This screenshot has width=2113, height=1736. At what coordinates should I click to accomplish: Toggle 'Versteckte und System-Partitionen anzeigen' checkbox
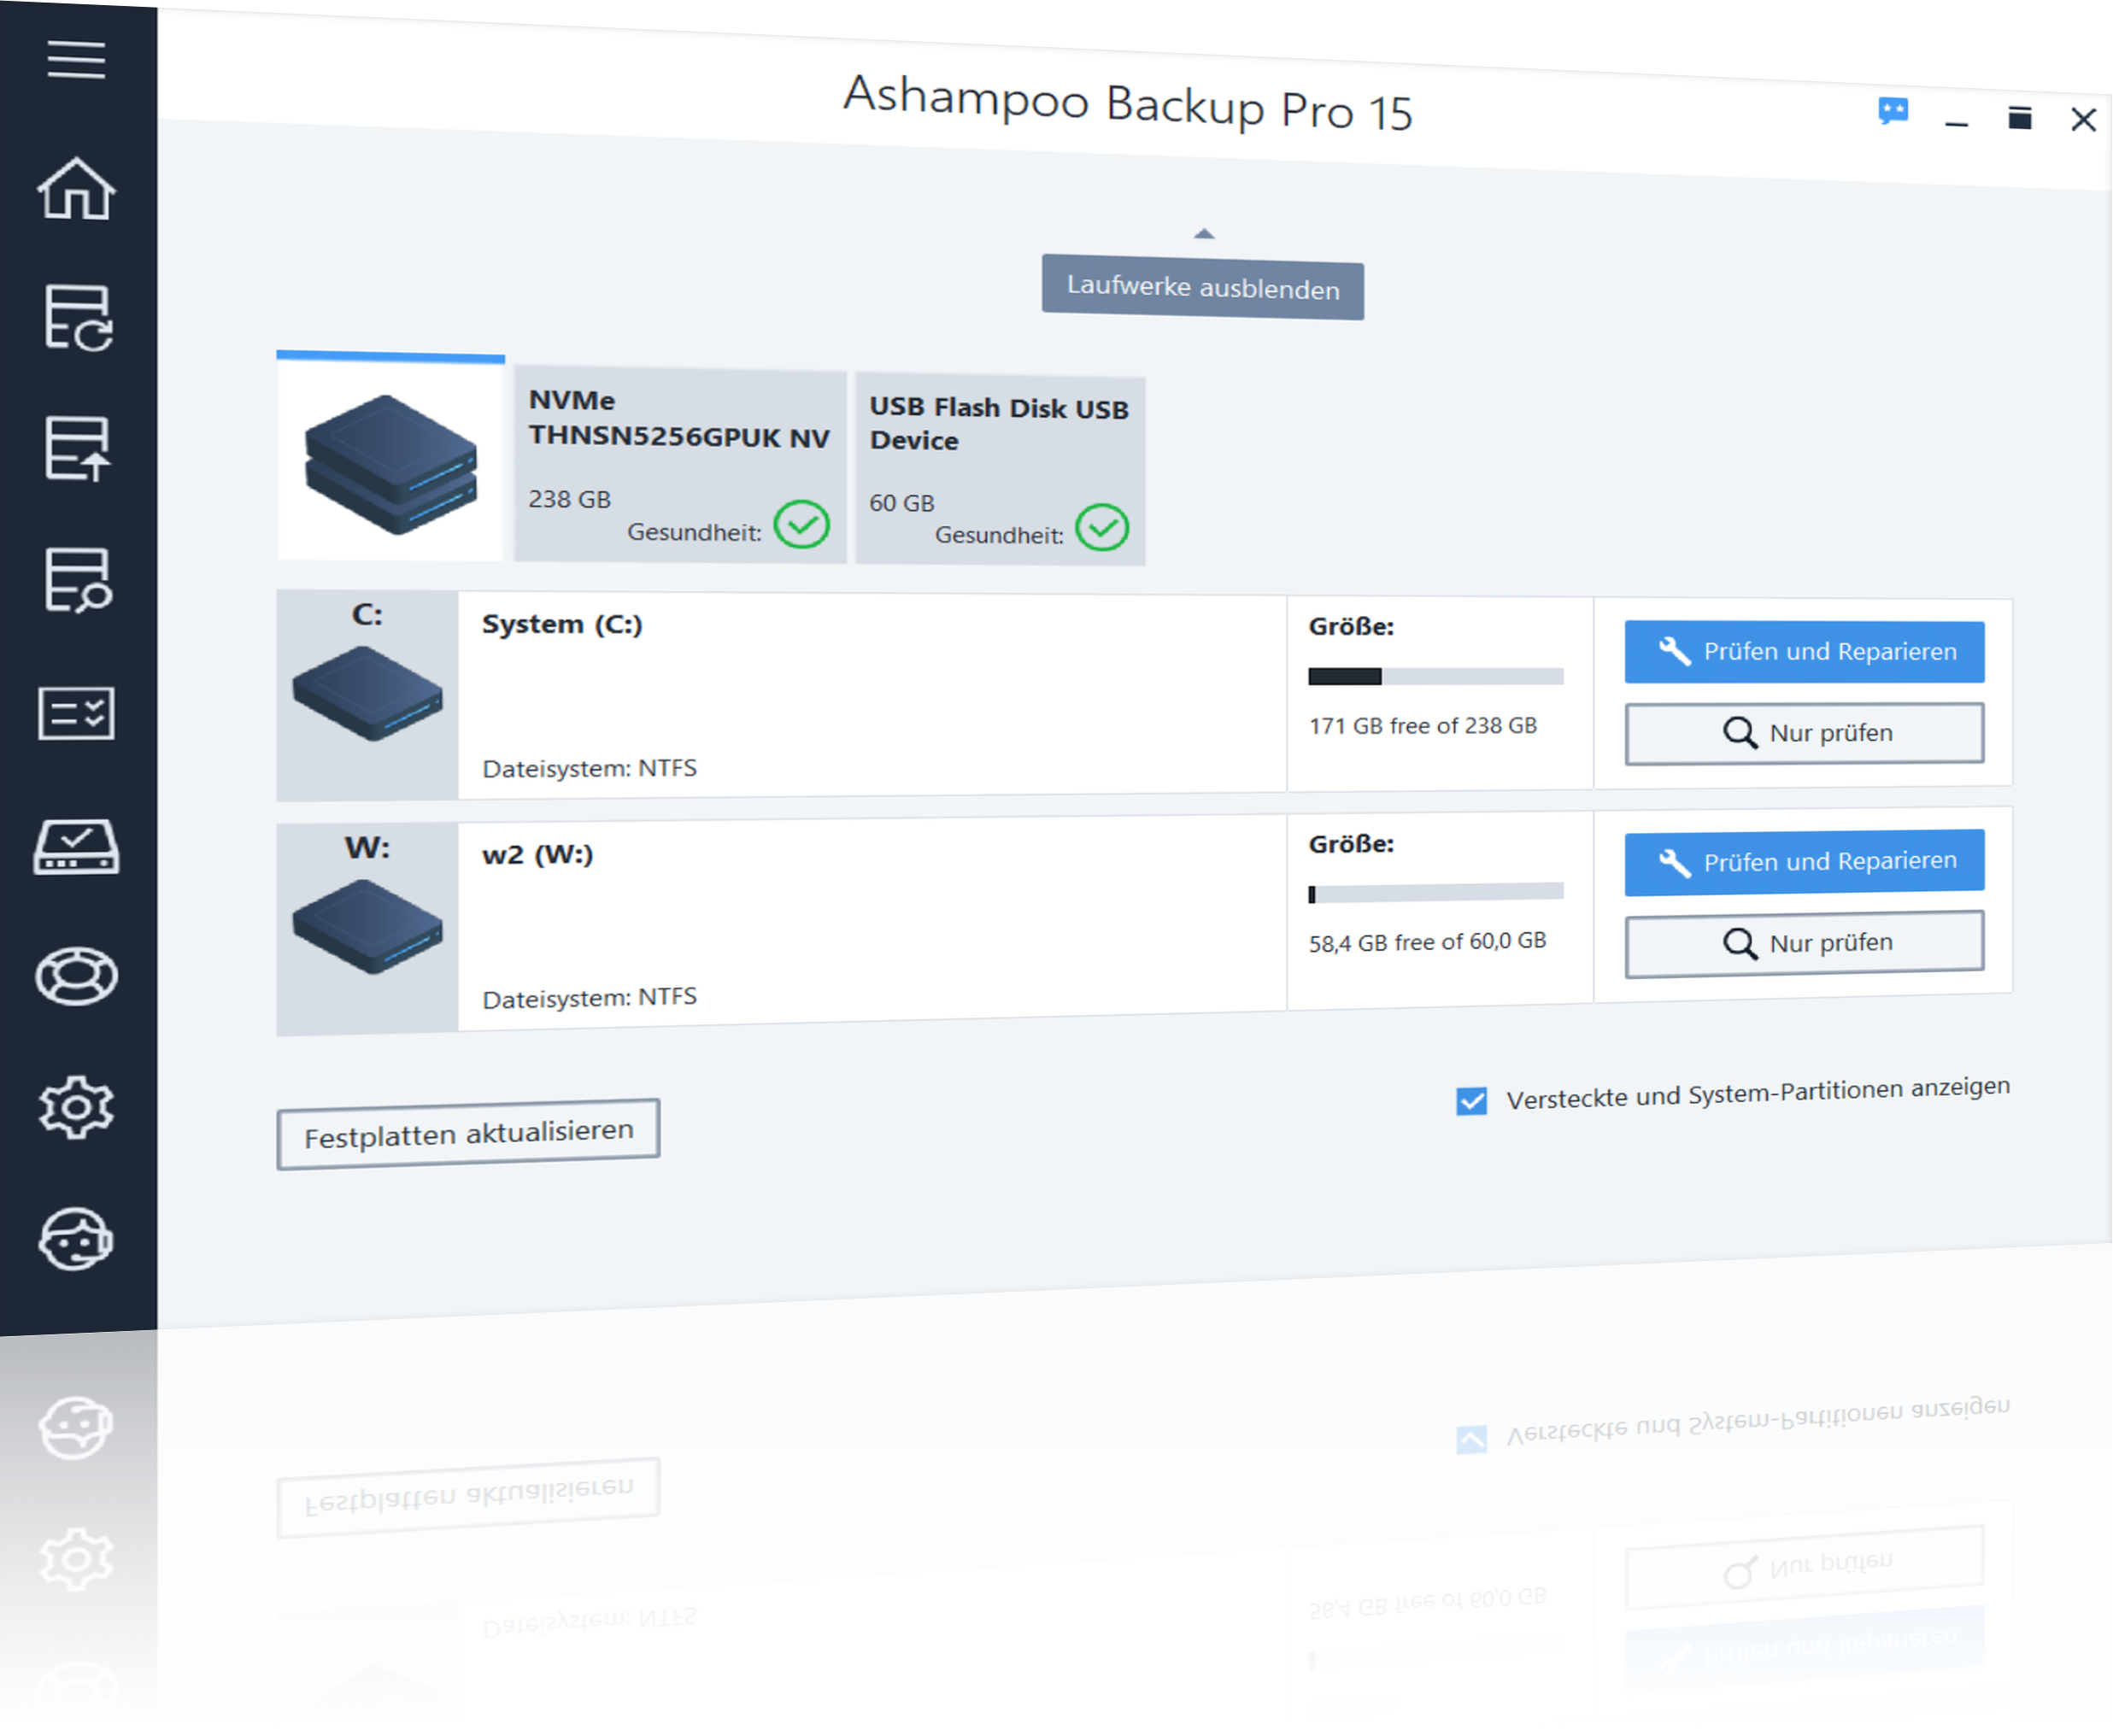click(x=1471, y=1101)
